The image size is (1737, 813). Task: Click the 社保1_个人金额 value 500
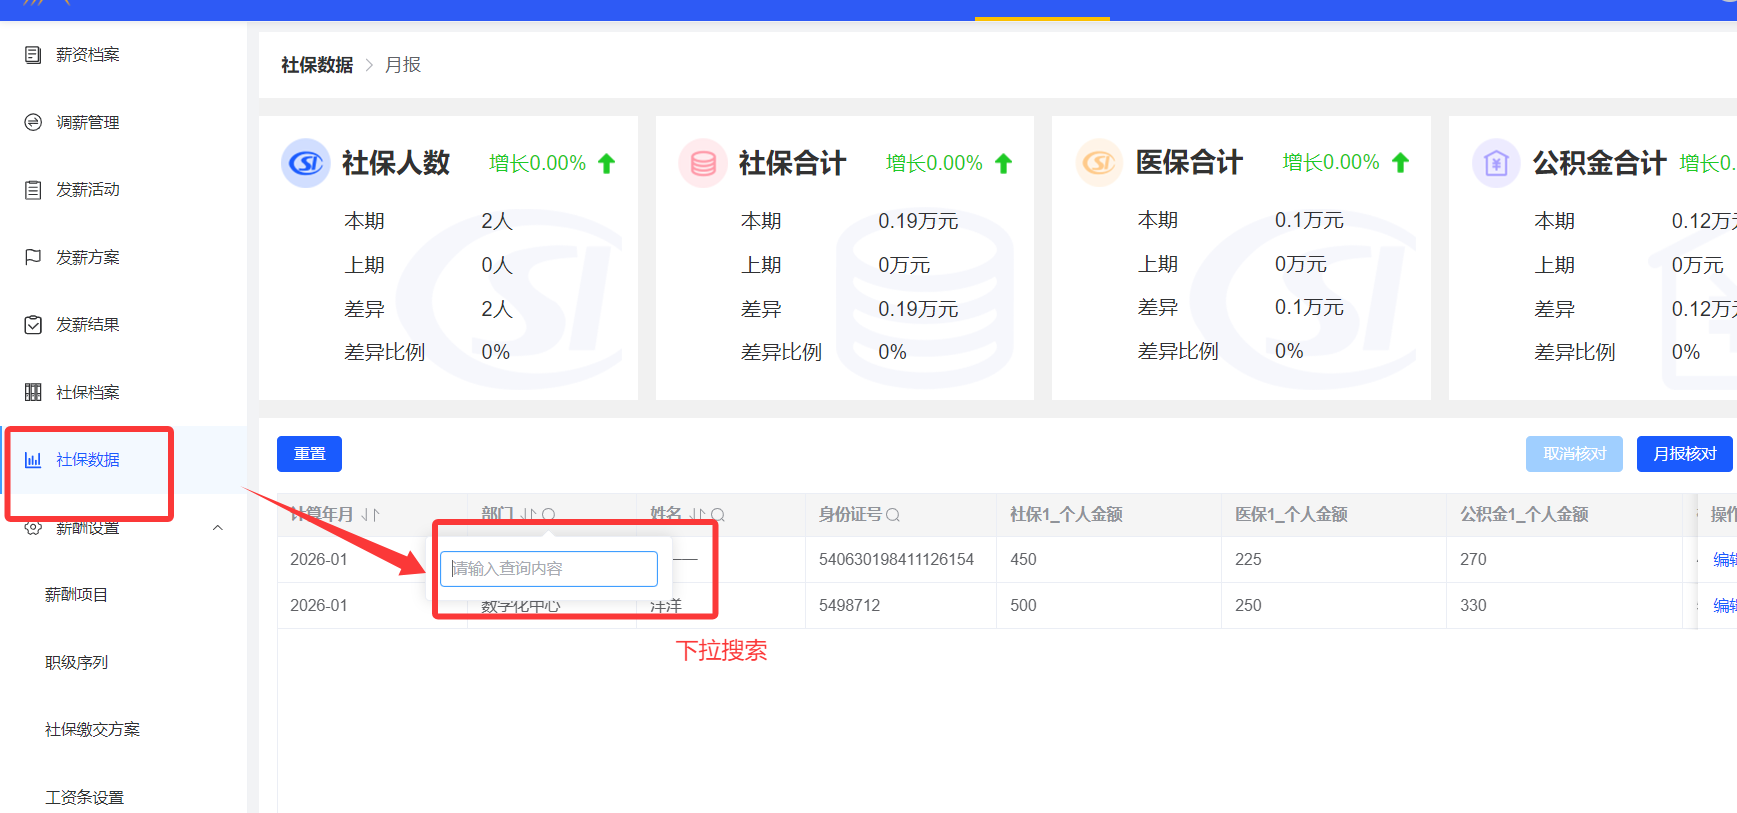[1023, 605]
